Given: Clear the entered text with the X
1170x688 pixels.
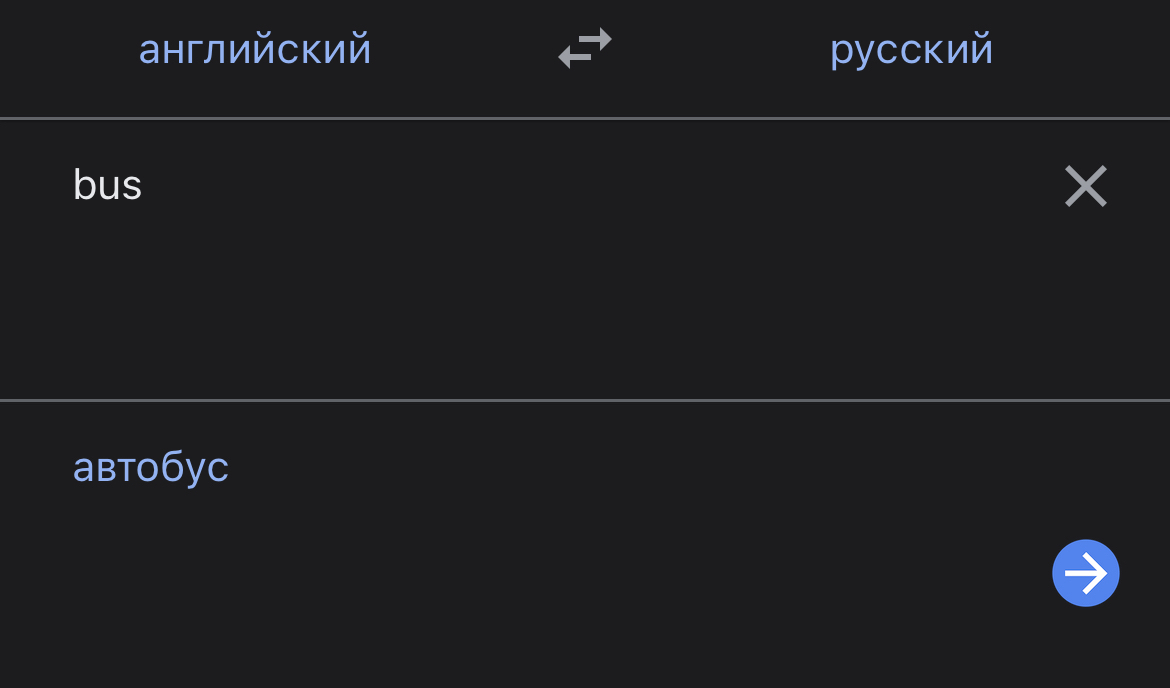Looking at the screenshot, I should point(1085,186).
